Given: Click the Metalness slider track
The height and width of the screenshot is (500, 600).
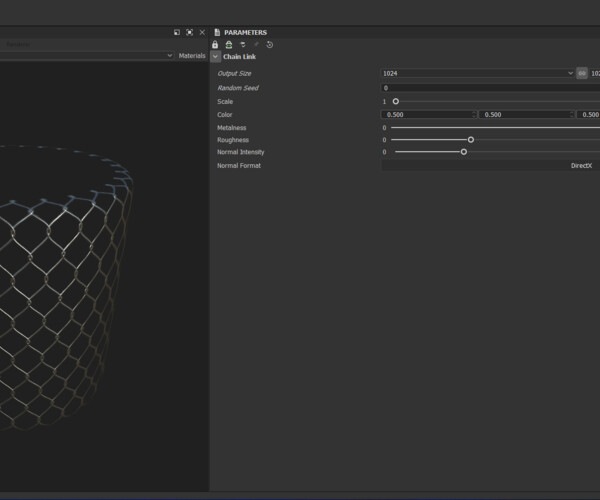Looking at the screenshot, I should coord(495,128).
